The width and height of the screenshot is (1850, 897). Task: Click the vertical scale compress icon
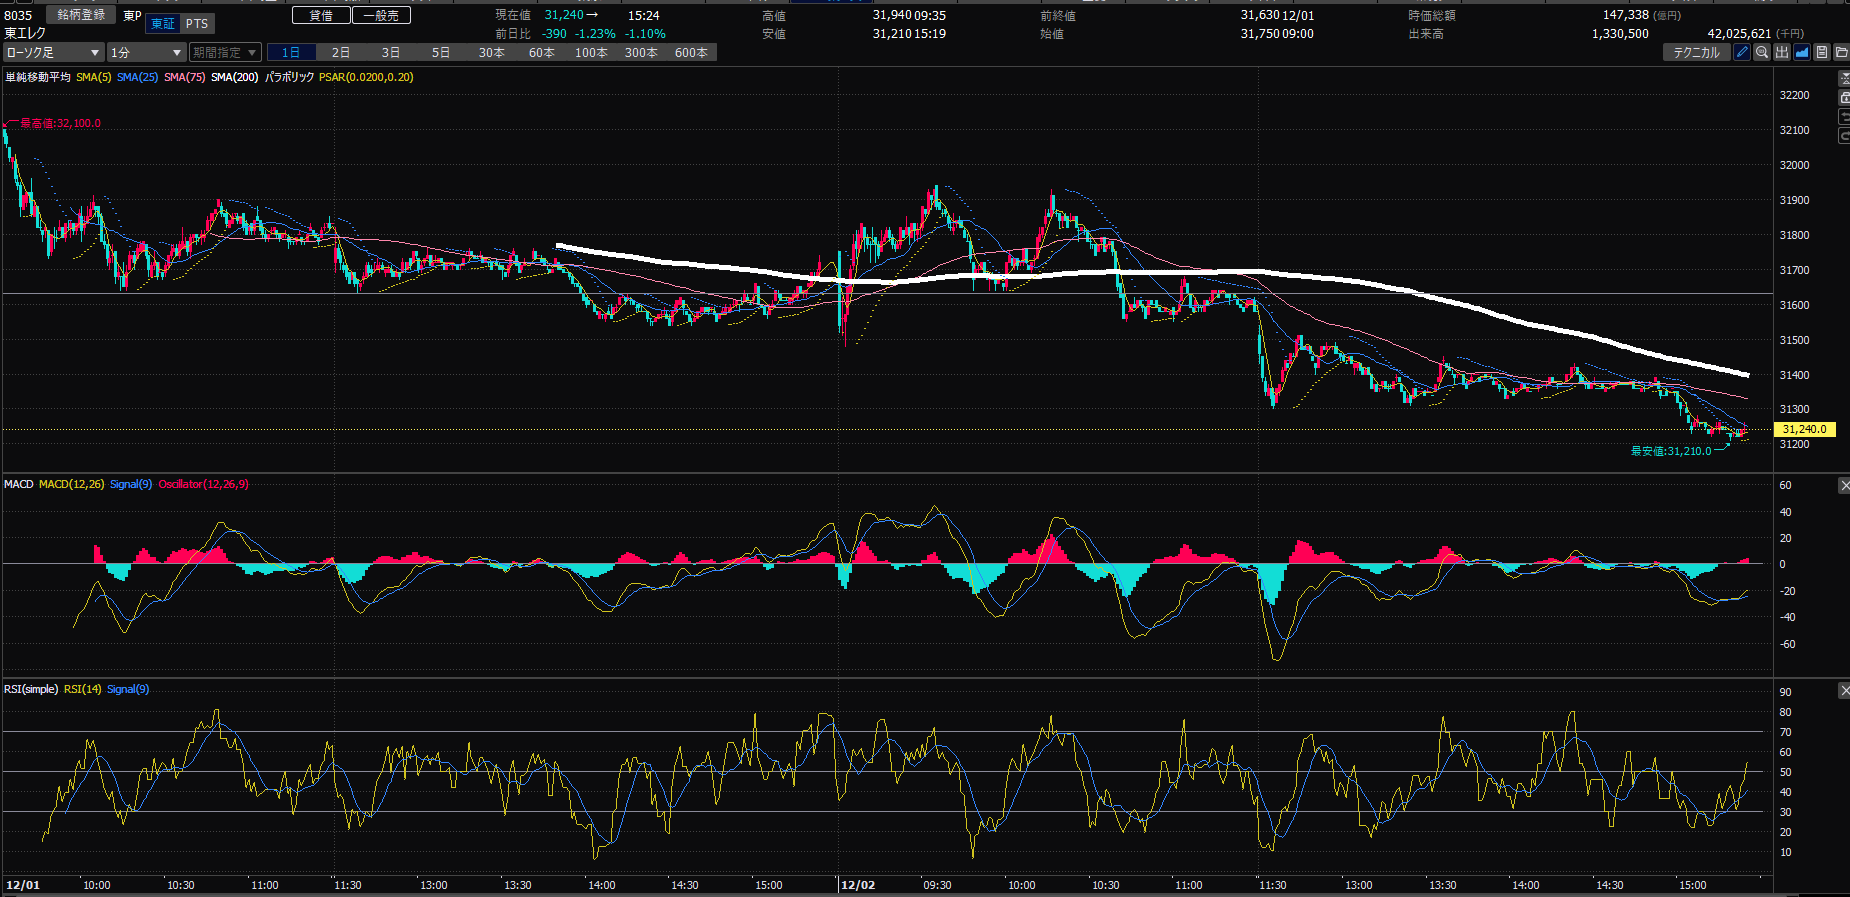(1844, 78)
